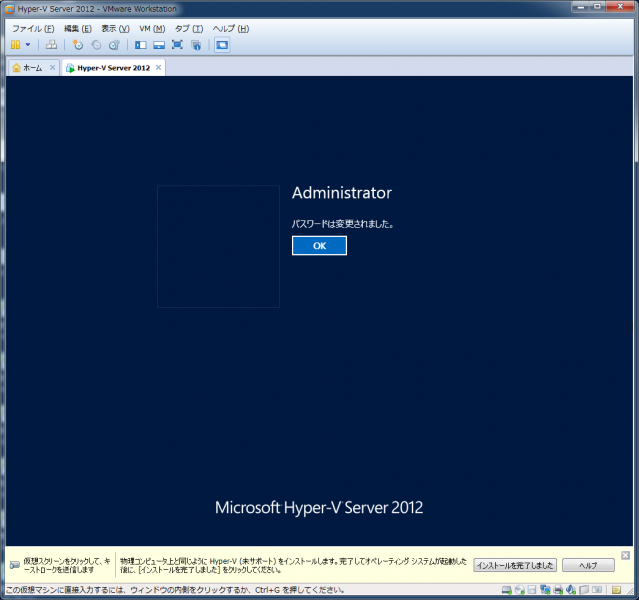This screenshot has width=639, height=600.
Task: Click the keyboard icon in the info bar
Action: coord(15,565)
